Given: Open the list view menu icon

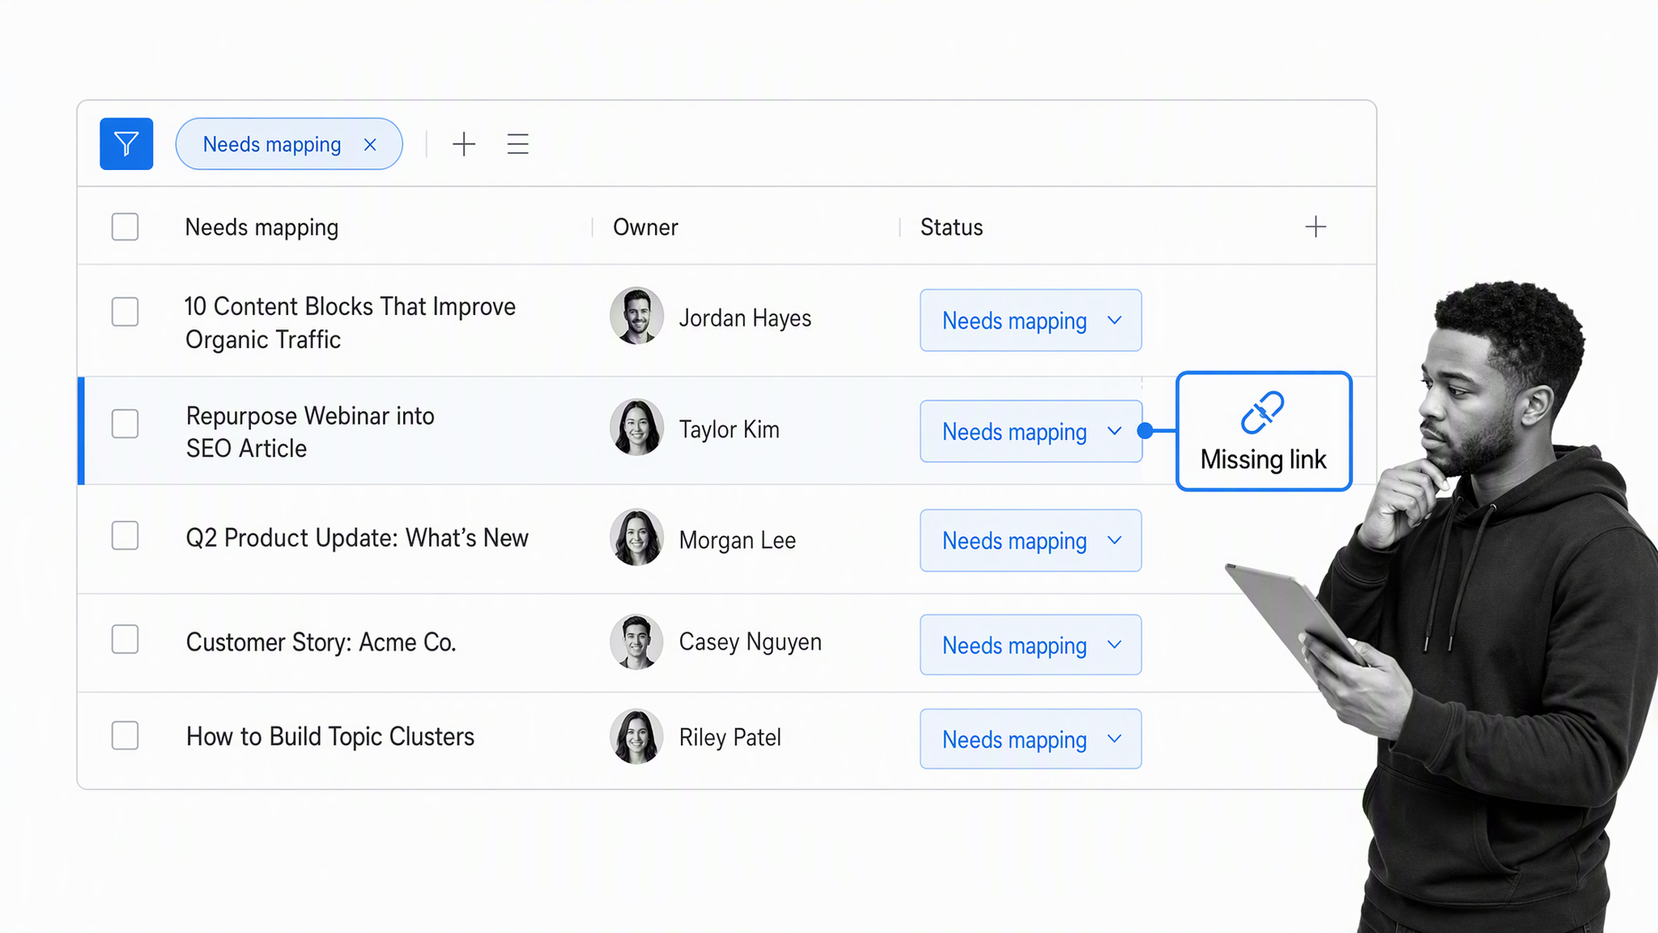Looking at the screenshot, I should coord(518,144).
